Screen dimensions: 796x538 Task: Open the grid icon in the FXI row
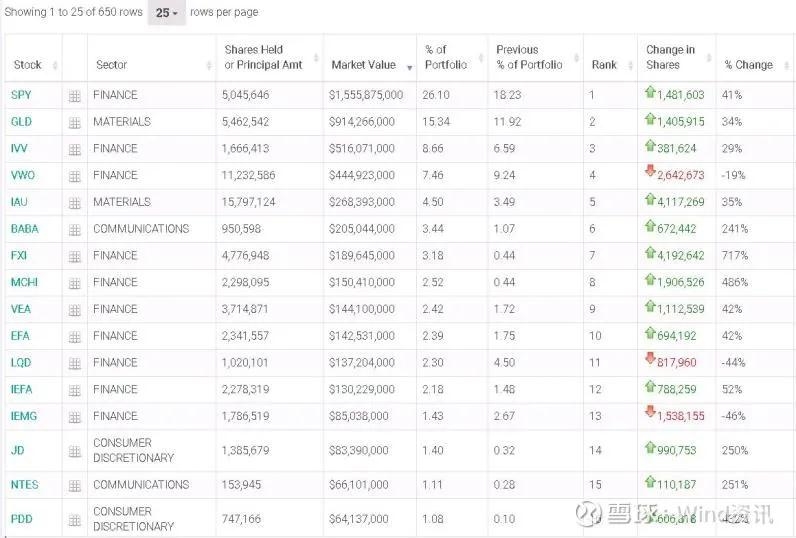pos(75,256)
